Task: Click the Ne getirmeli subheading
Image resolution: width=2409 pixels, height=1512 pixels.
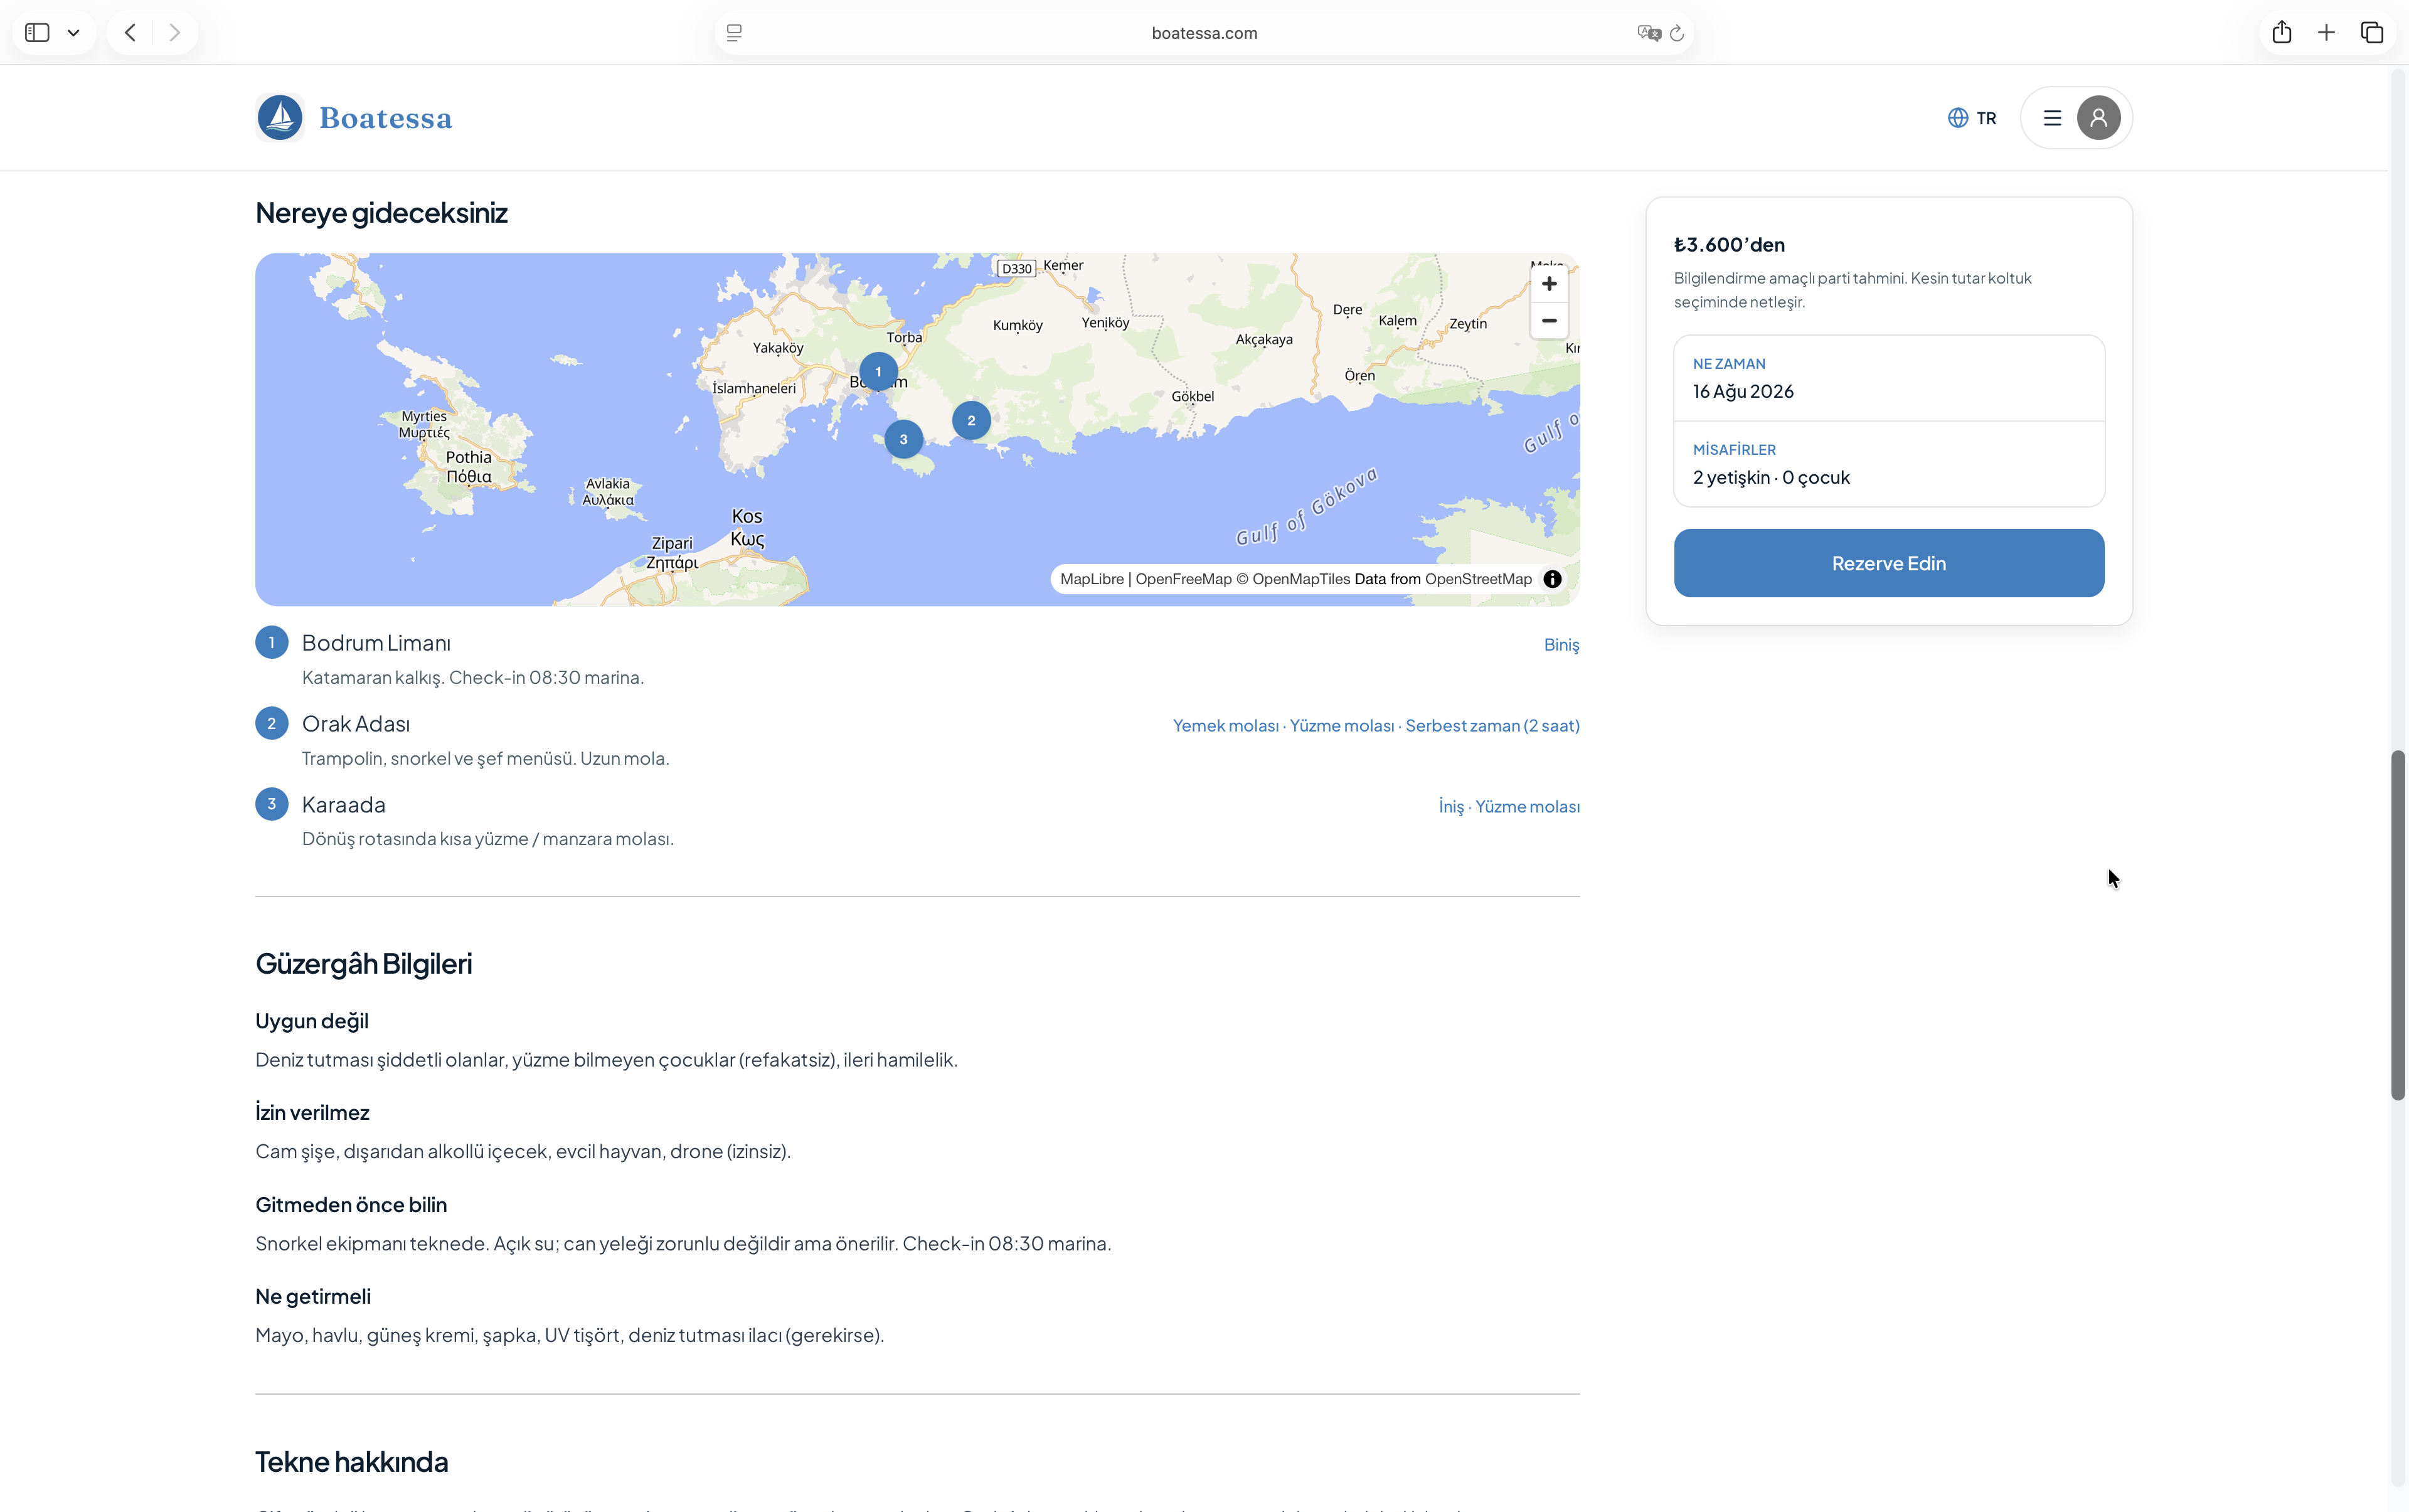Action: (313, 1297)
